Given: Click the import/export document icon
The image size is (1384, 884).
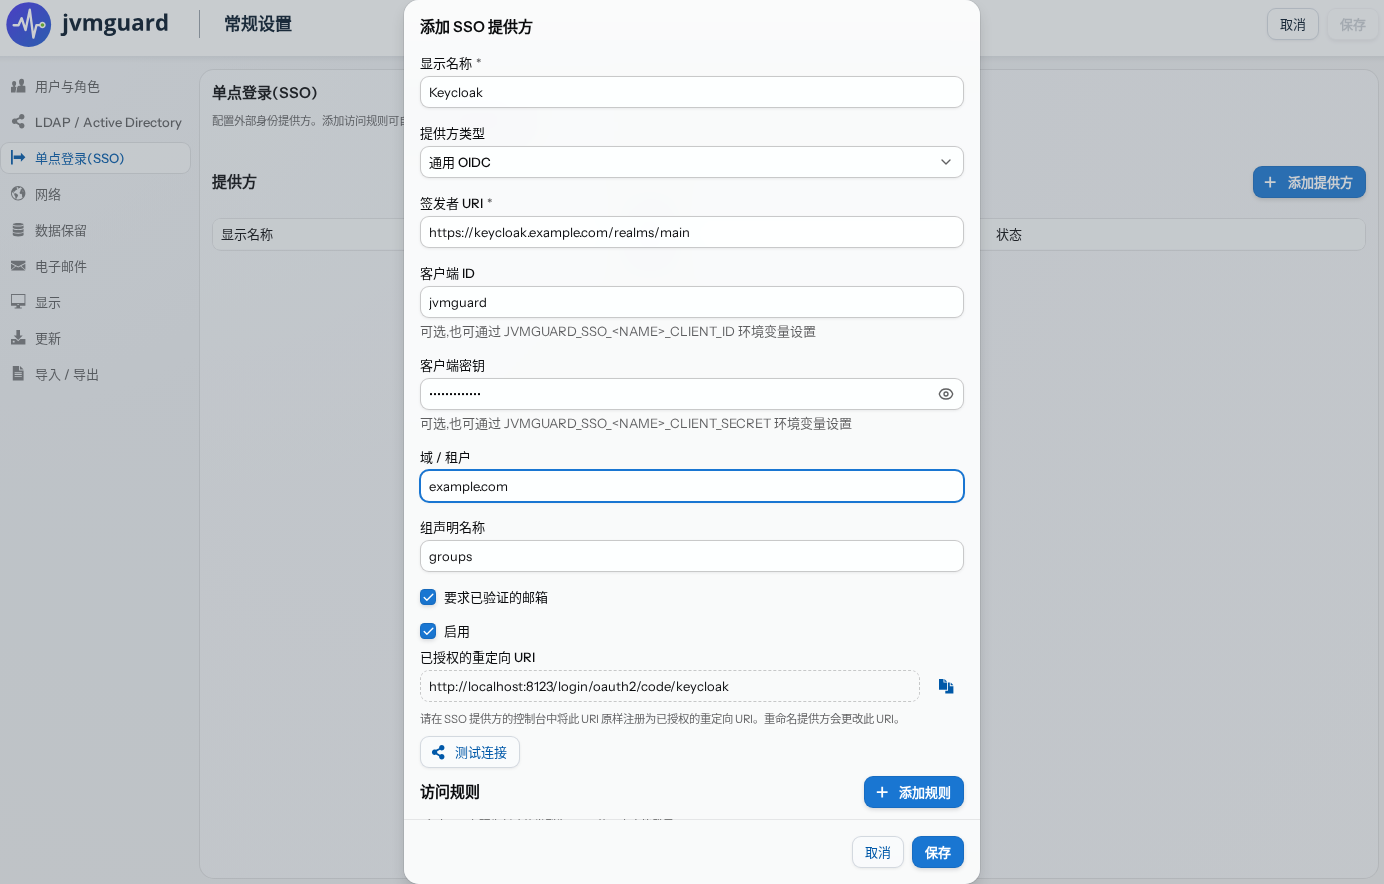Looking at the screenshot, I should (18, 374).
